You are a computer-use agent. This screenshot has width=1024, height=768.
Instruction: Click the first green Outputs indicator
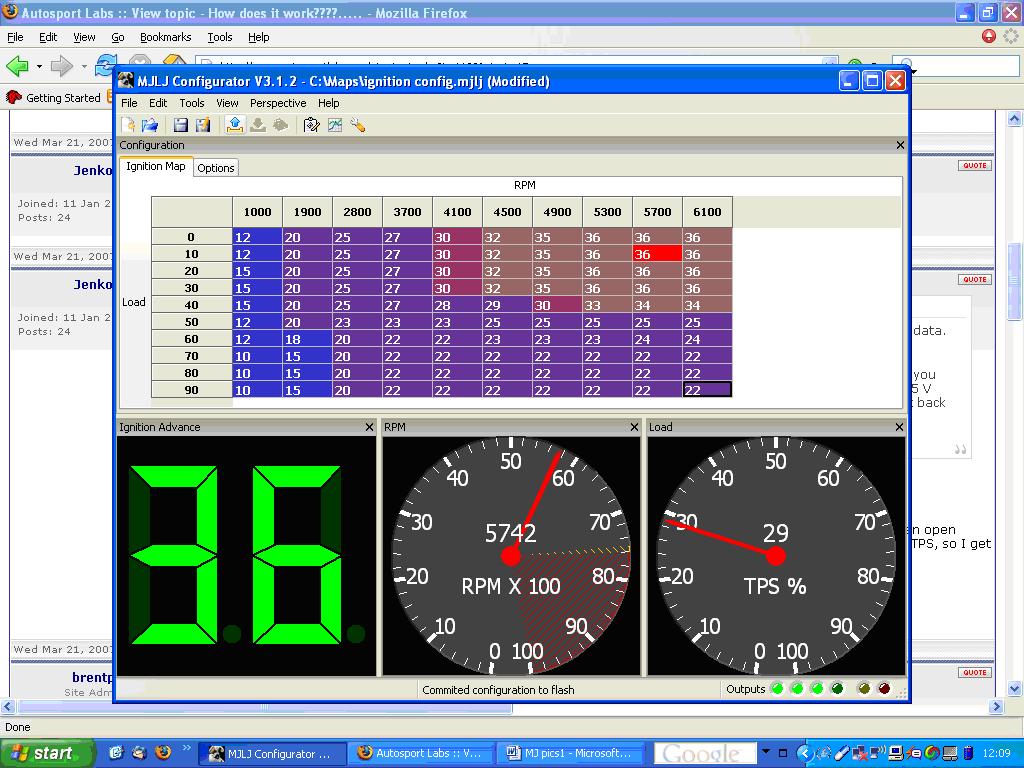click(x=777, y=688)
